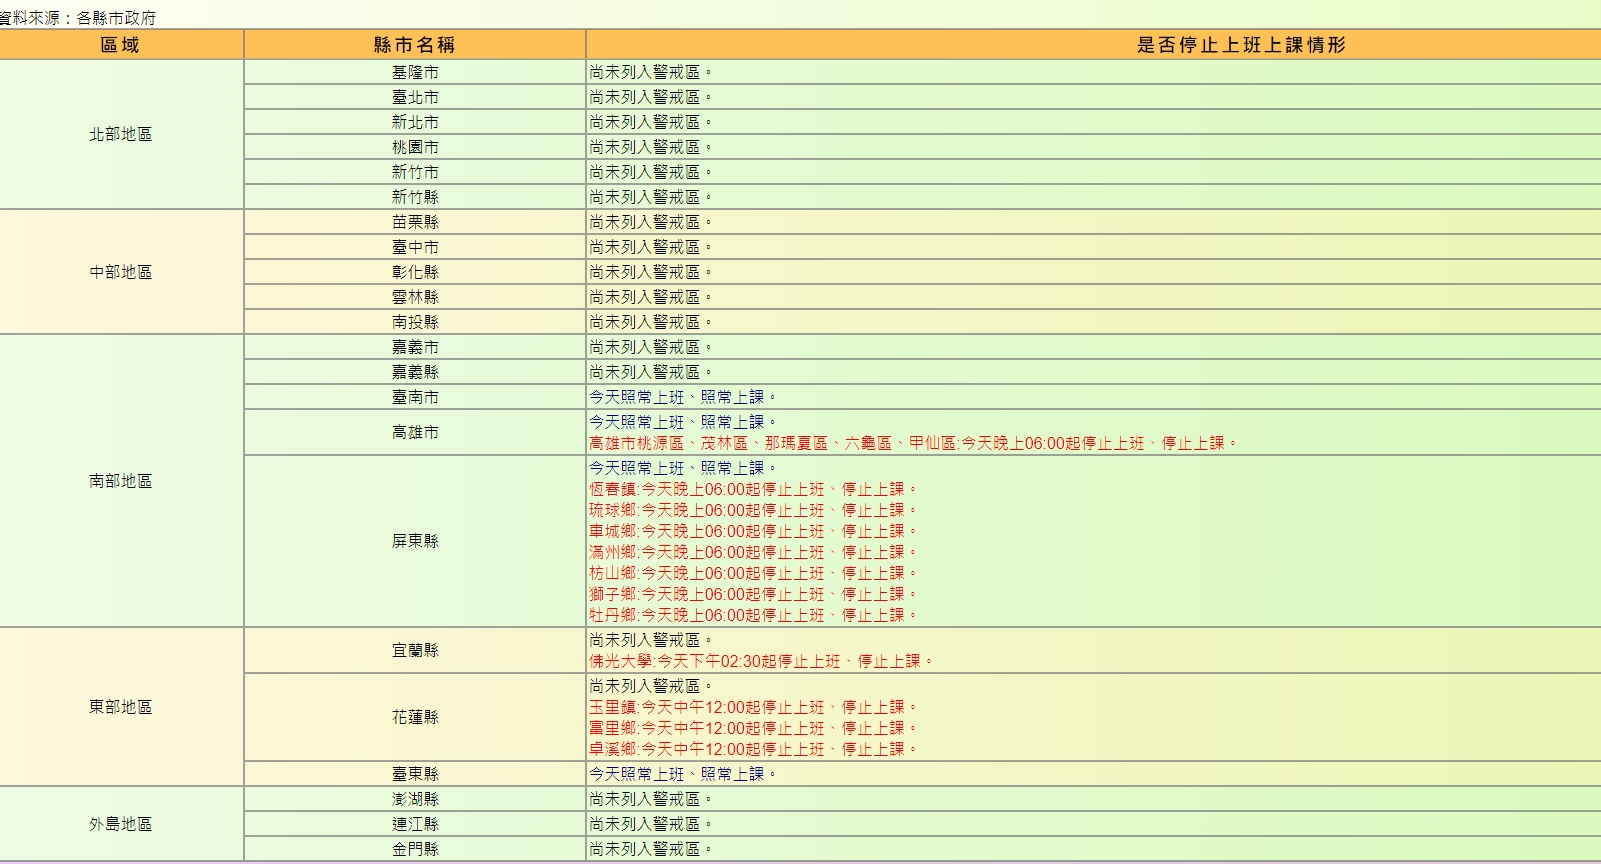Viewport: 1601px width, 864px height.
Task: Click the 滿州鄉 closure line
Action: point(752,552)
